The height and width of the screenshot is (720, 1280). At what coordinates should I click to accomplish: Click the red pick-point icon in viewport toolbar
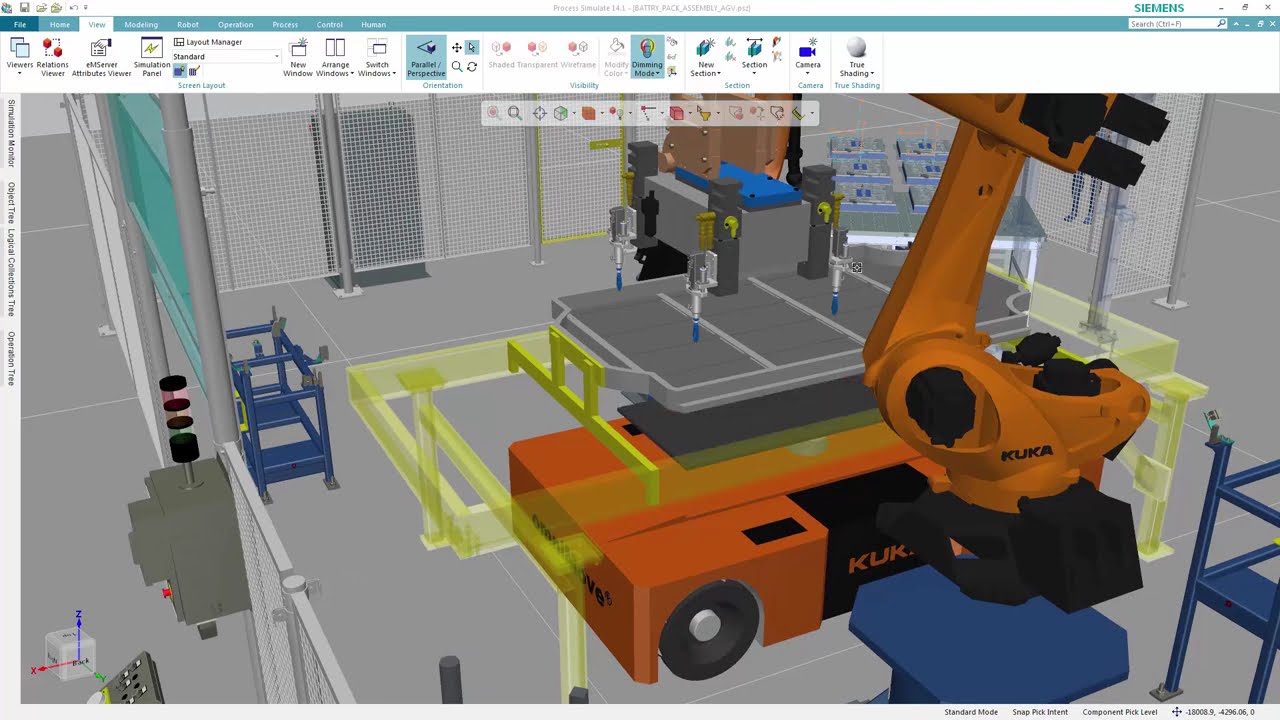pos(614,113)
